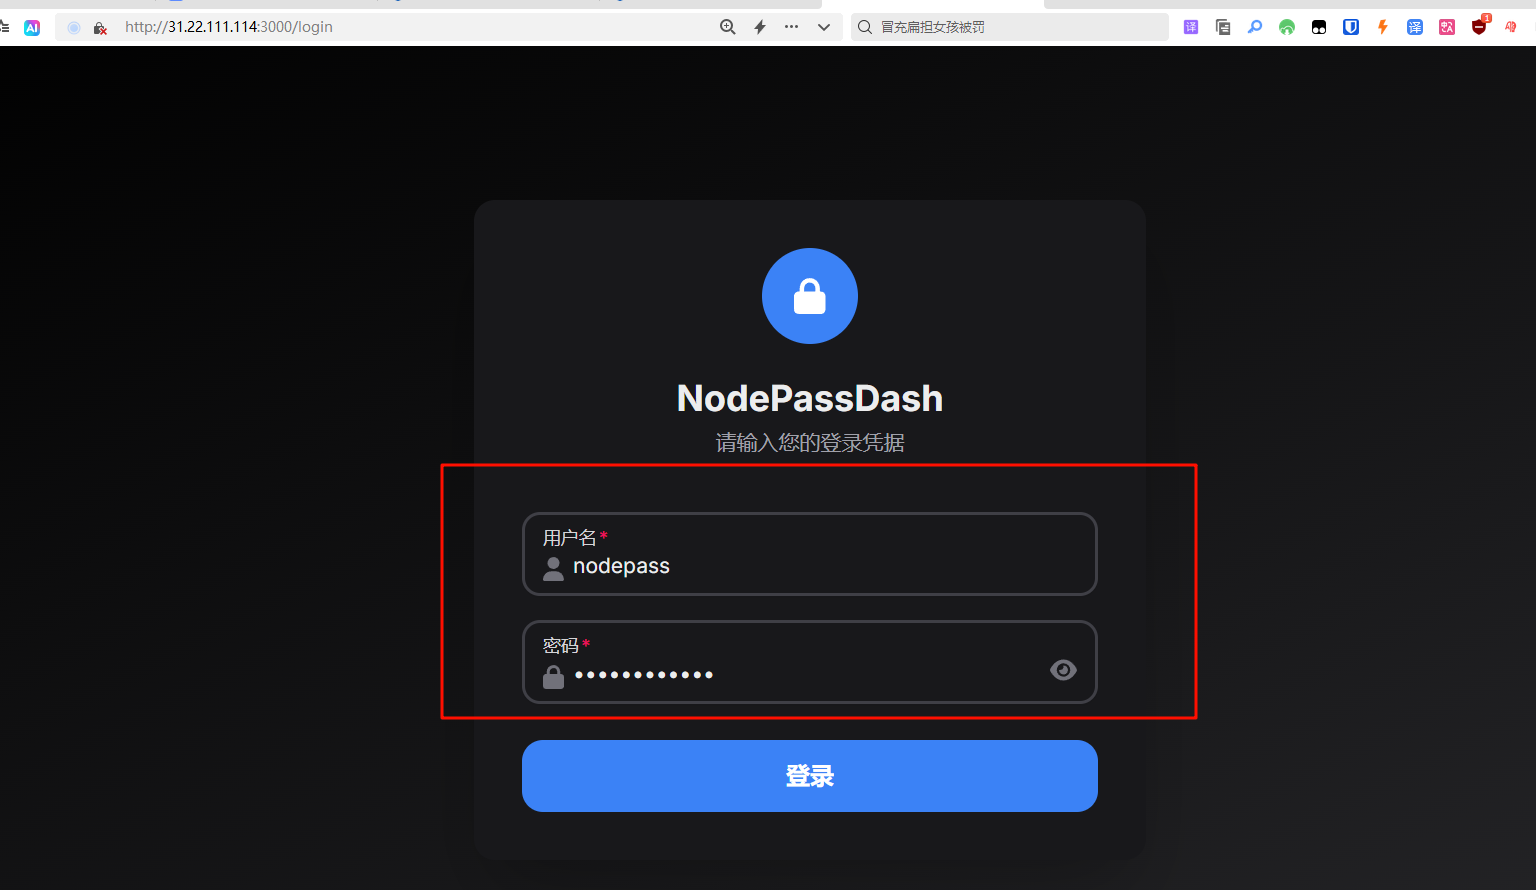Open the blue magnifier search extension
This screenshot has width=1536, height=890.
pyautogui.click(x=1255, y=27)
